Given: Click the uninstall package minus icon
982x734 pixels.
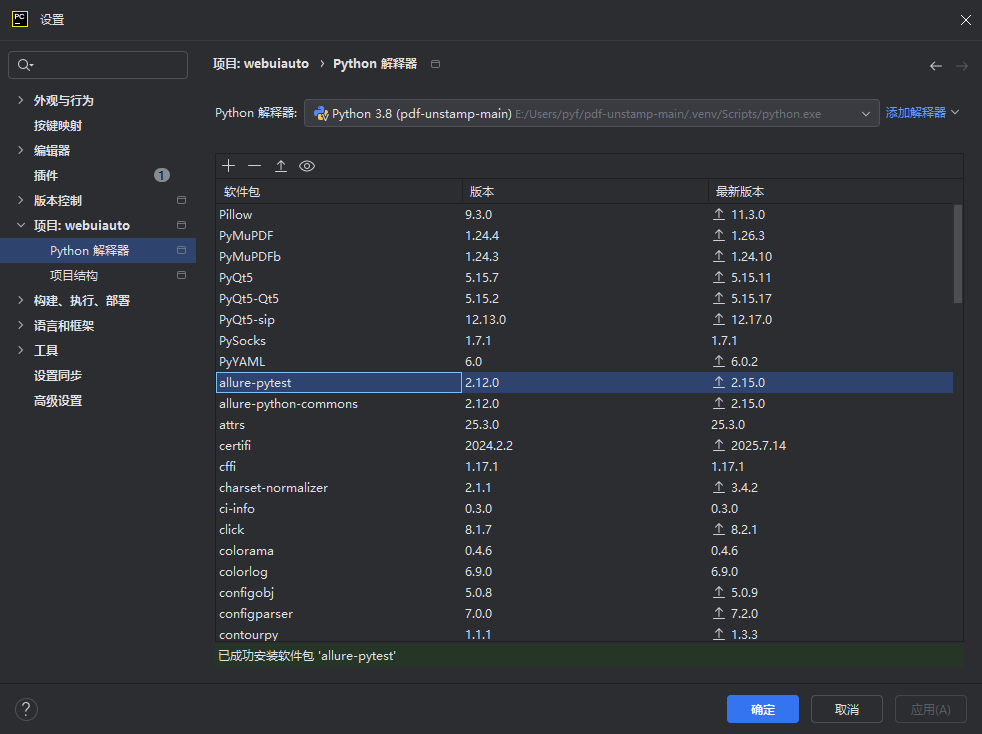Looking at the screenshot, I should pyautogui.click(x=254, y=166).
